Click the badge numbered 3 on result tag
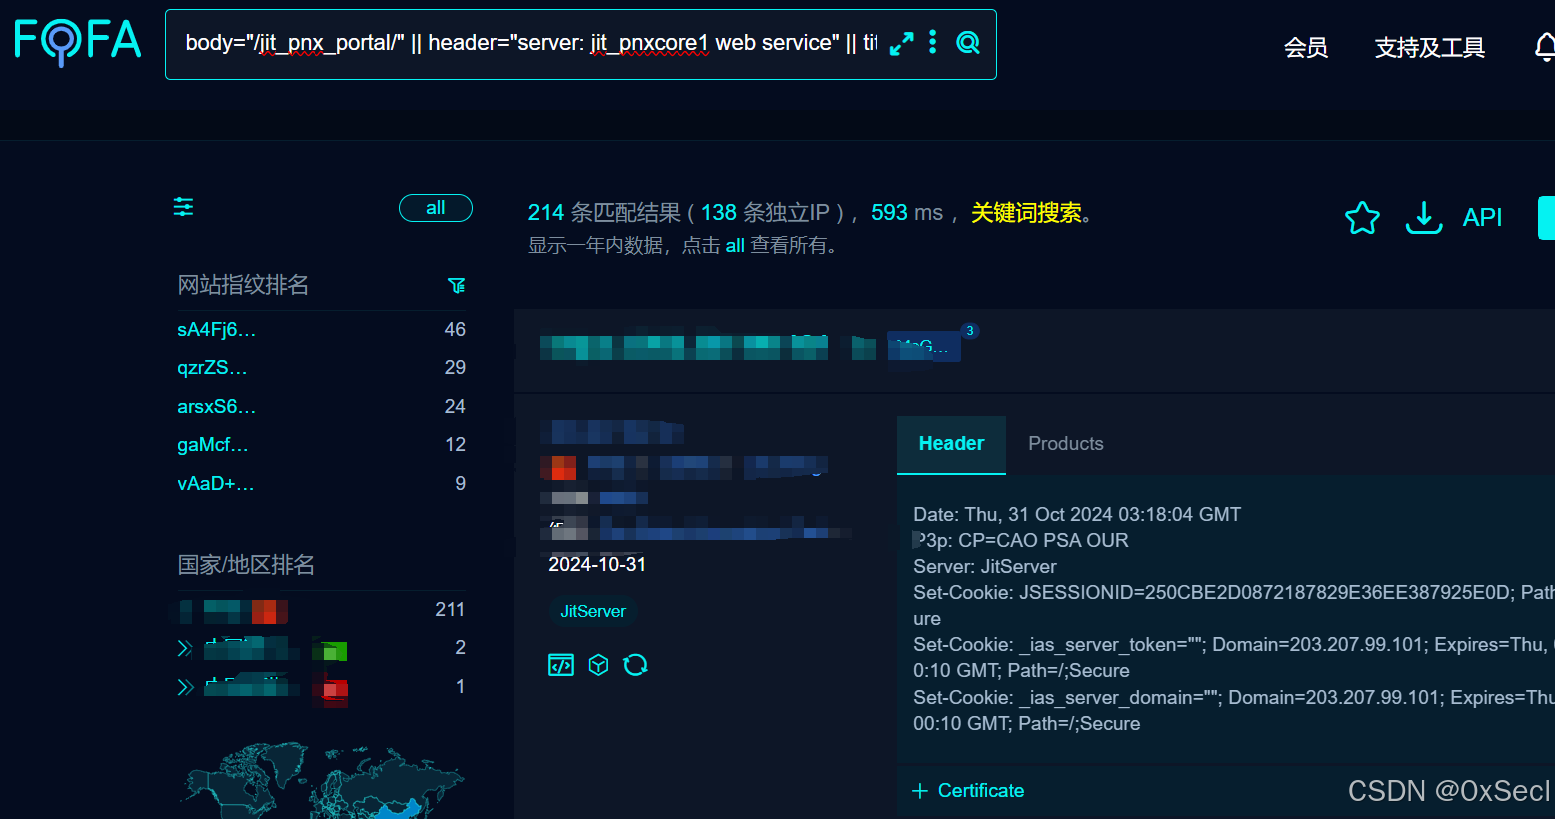The height and width of the screenshot is (819, 1555). 969,331
